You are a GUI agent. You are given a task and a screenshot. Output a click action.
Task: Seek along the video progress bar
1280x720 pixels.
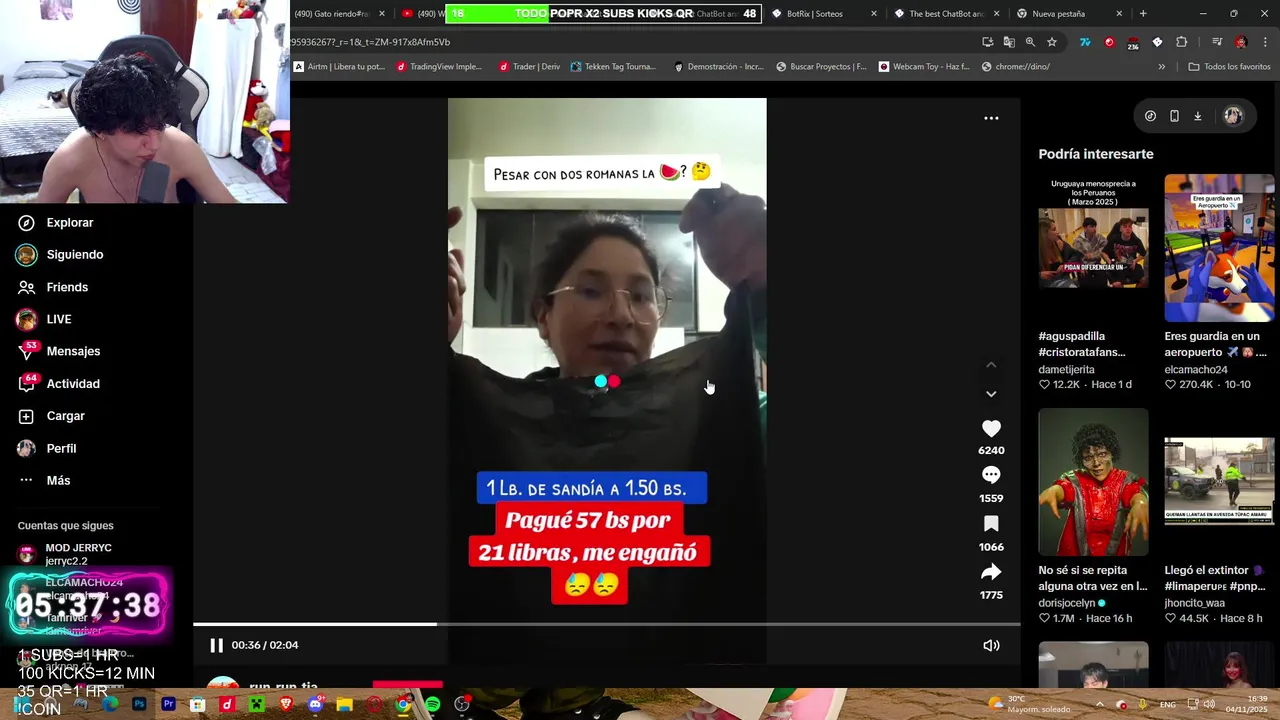(x=607, y=624)
